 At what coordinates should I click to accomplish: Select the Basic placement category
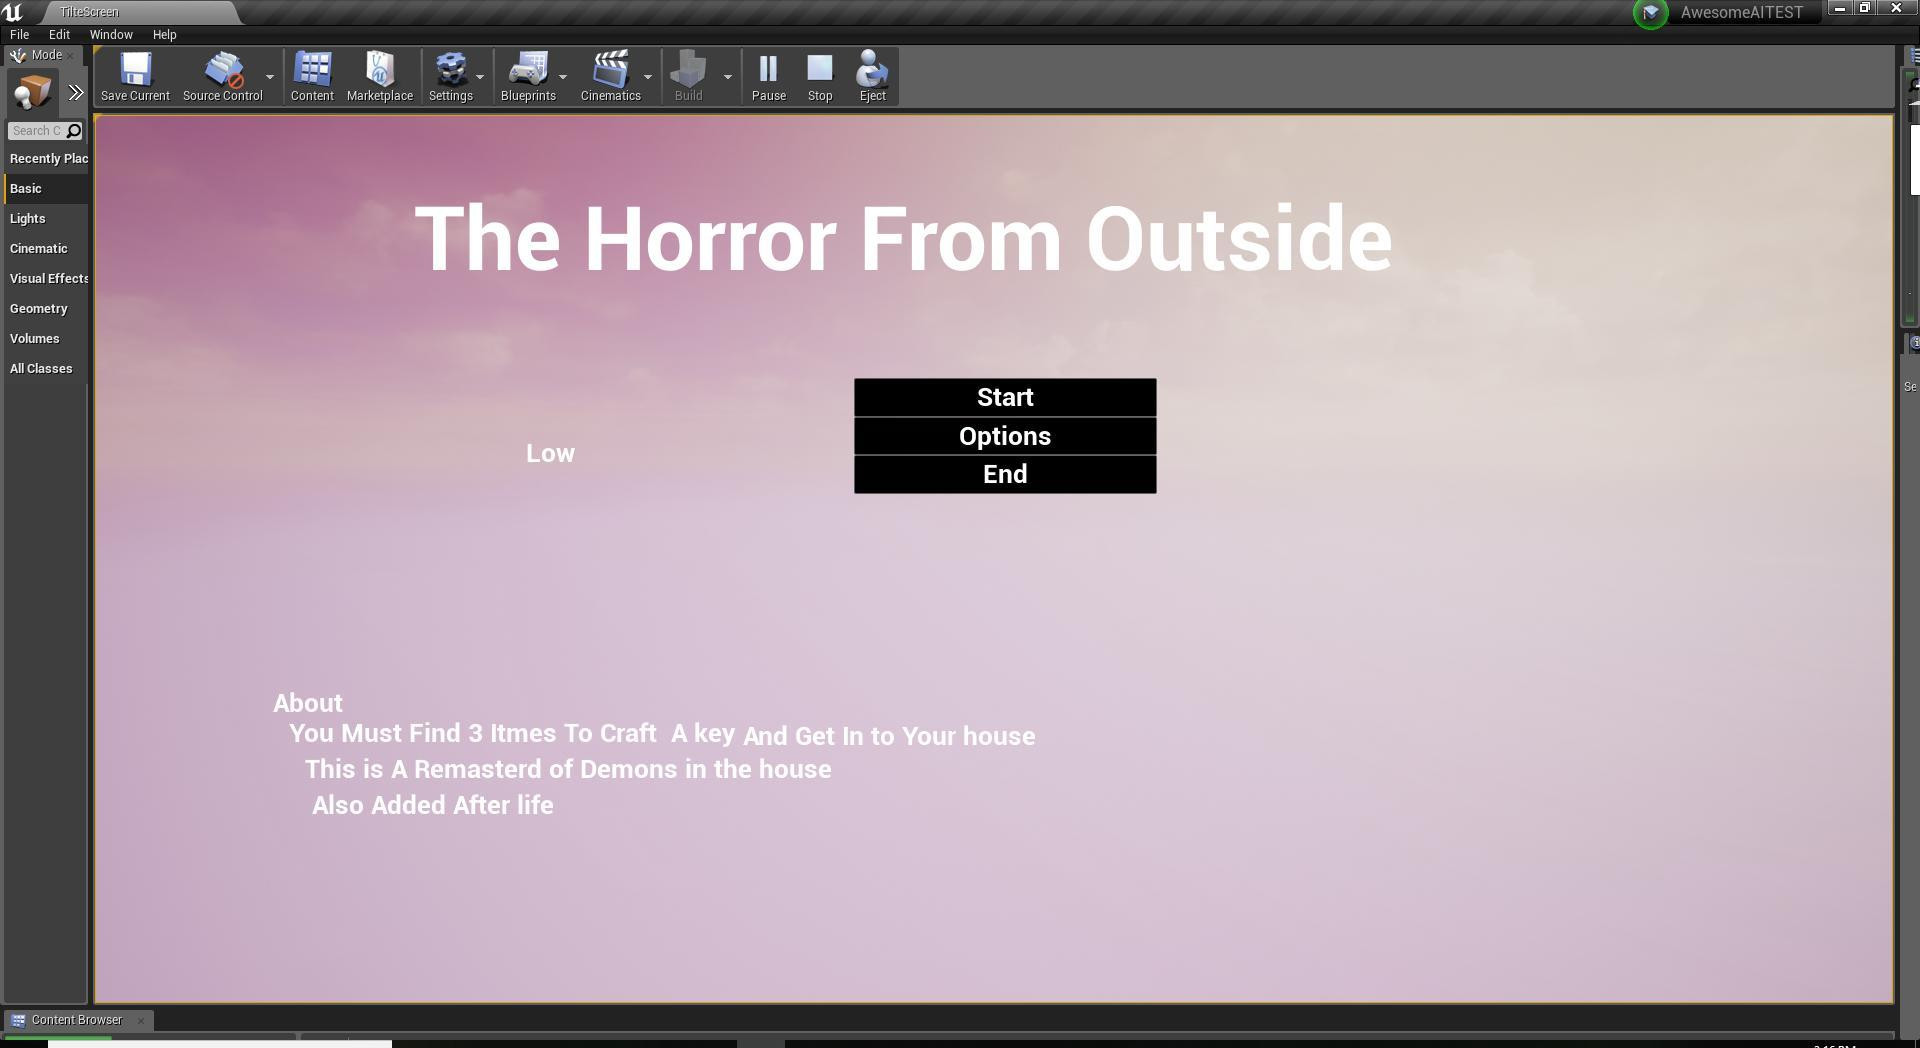pos(47,189)
